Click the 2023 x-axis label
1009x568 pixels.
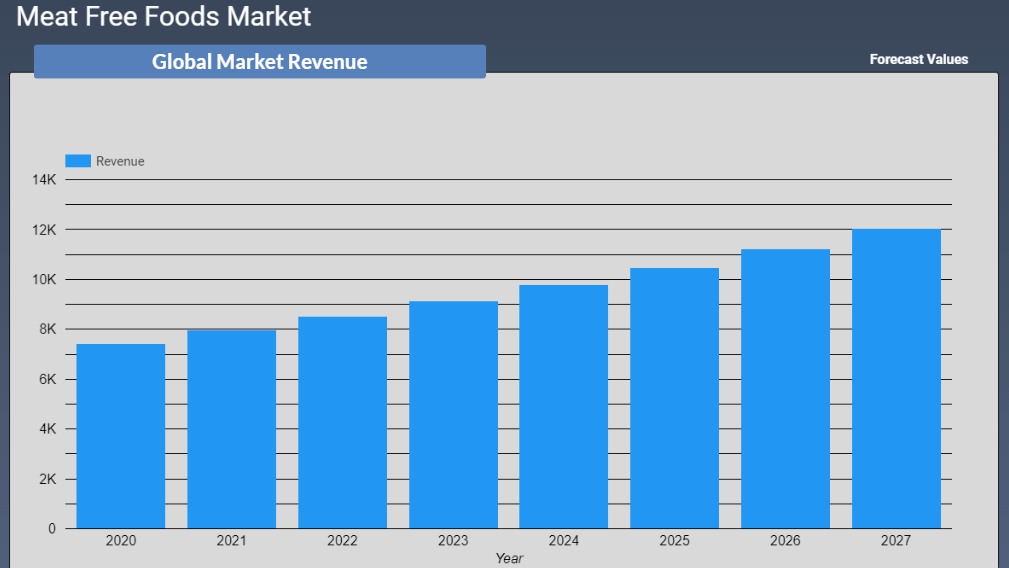coord(453,541)
